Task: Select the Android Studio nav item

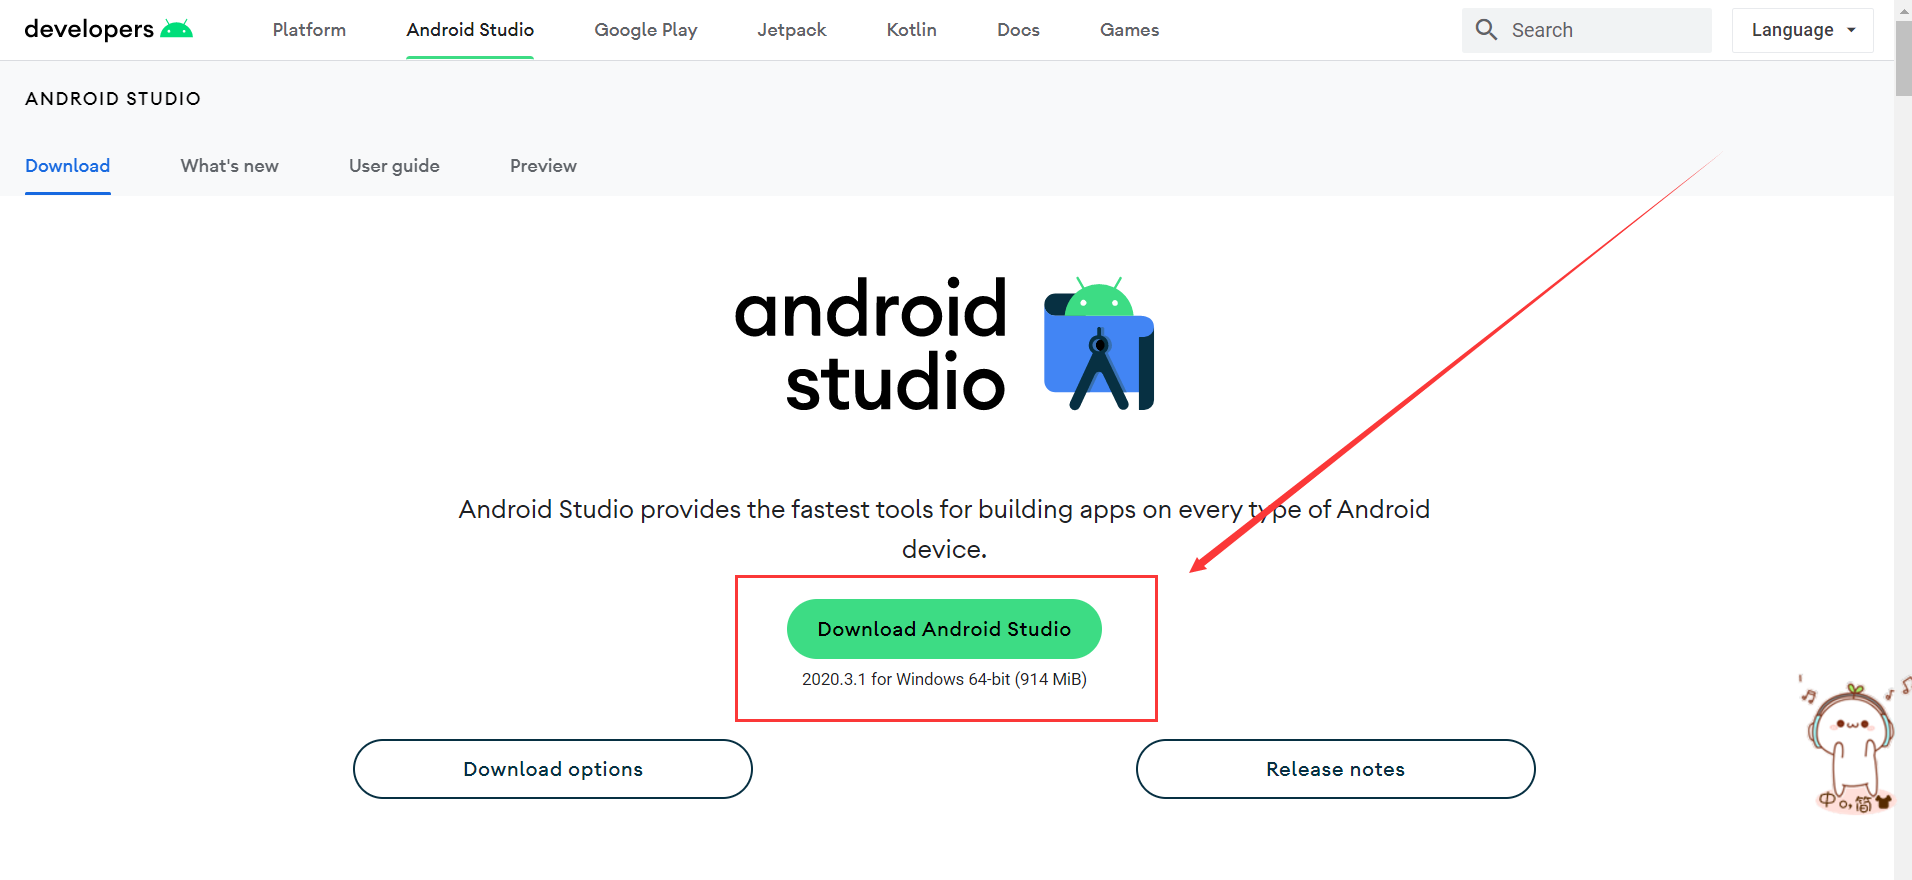Action: coord(470,30)
